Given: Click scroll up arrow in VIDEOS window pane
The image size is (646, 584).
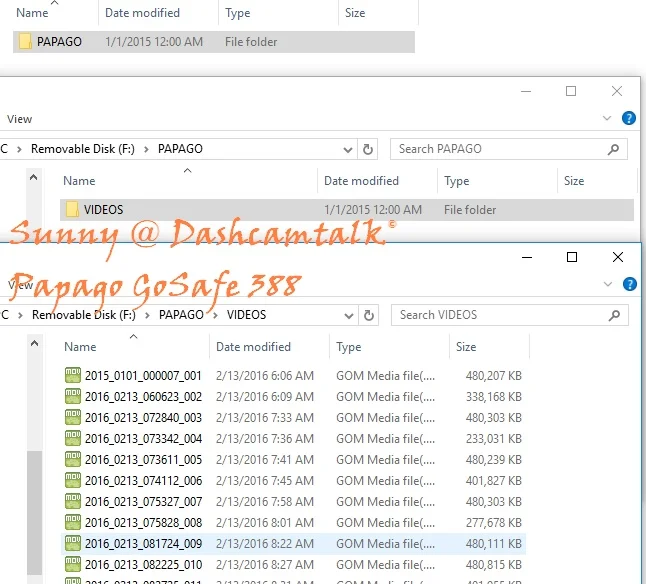Looking at the screenshot, I should pyautogui.click(x=35, y=343).
